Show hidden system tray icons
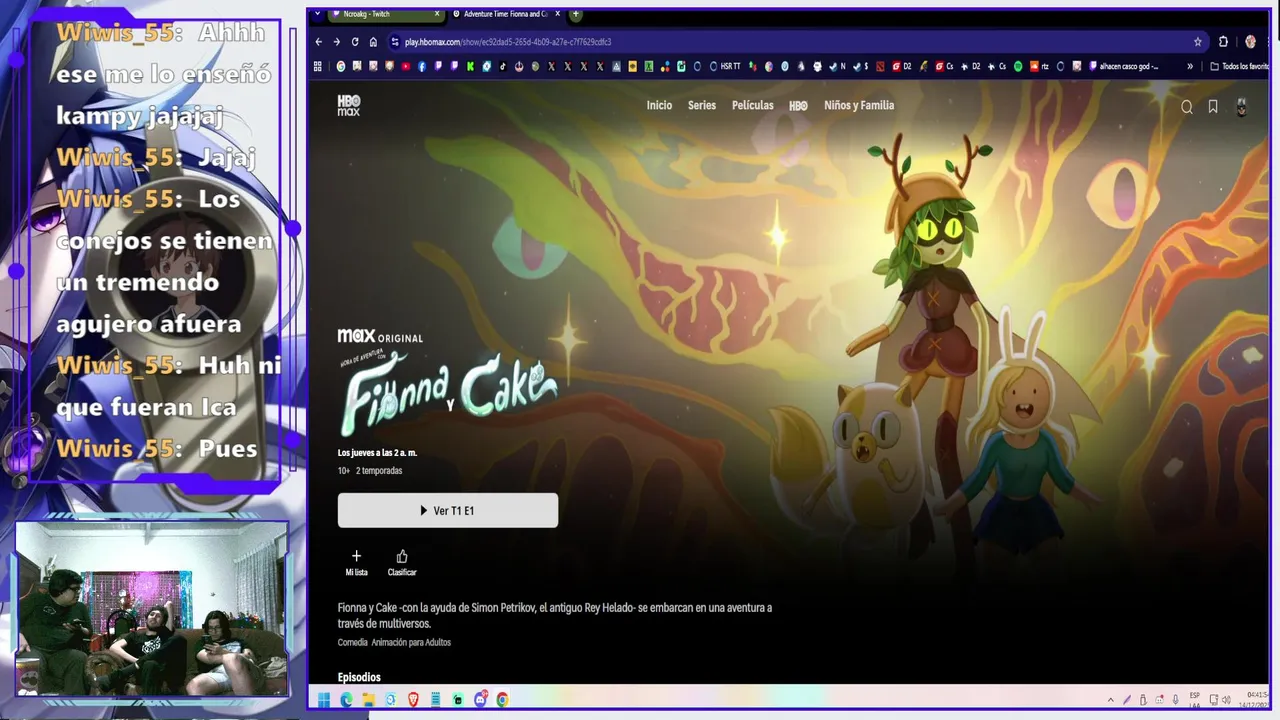This screenshot has height=720, width=1280. 1111,700
